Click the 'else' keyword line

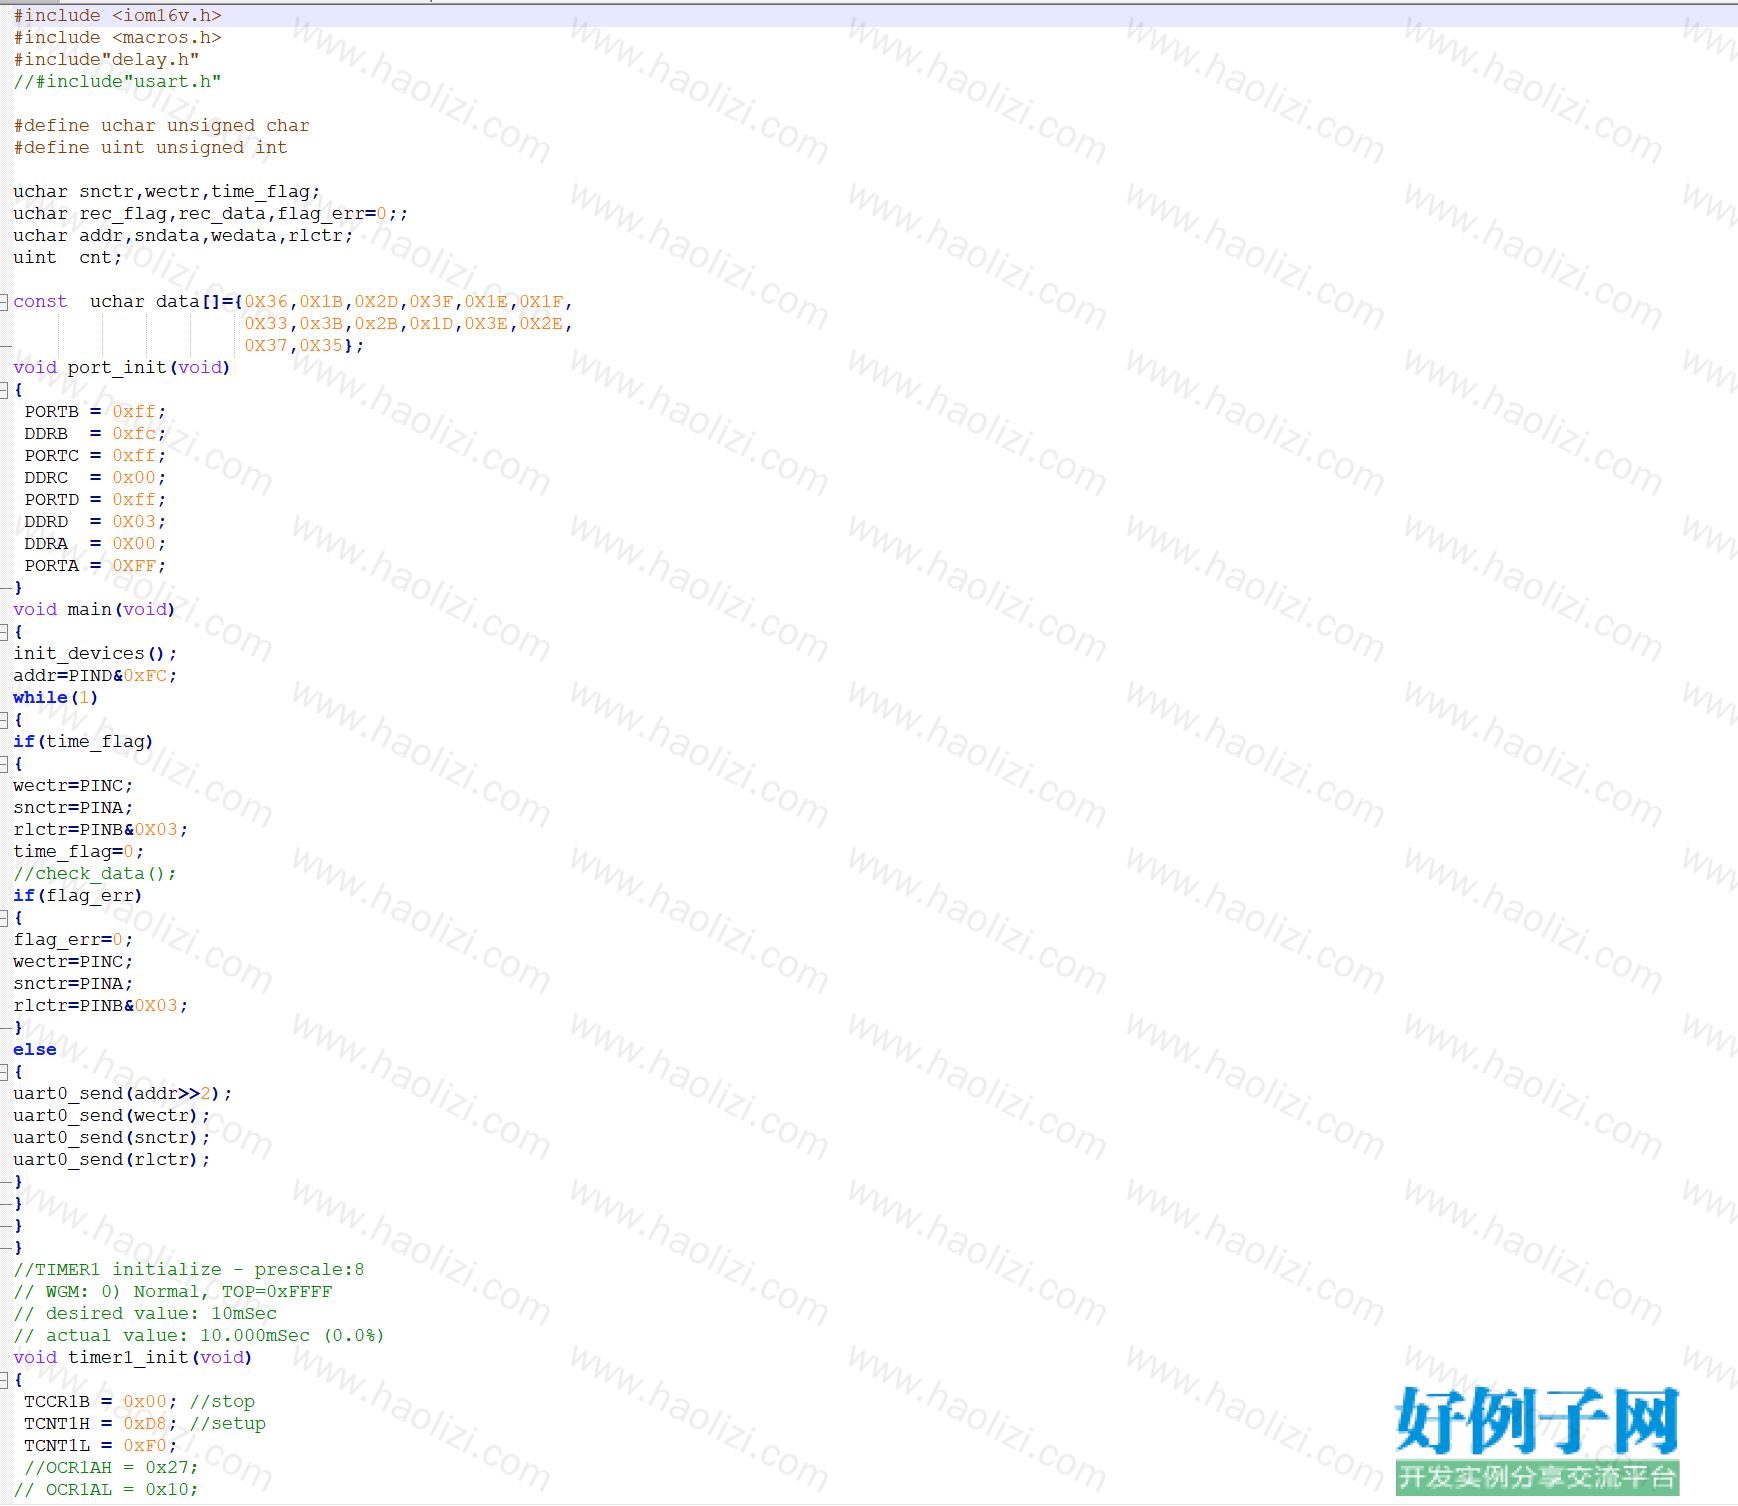35,1050
